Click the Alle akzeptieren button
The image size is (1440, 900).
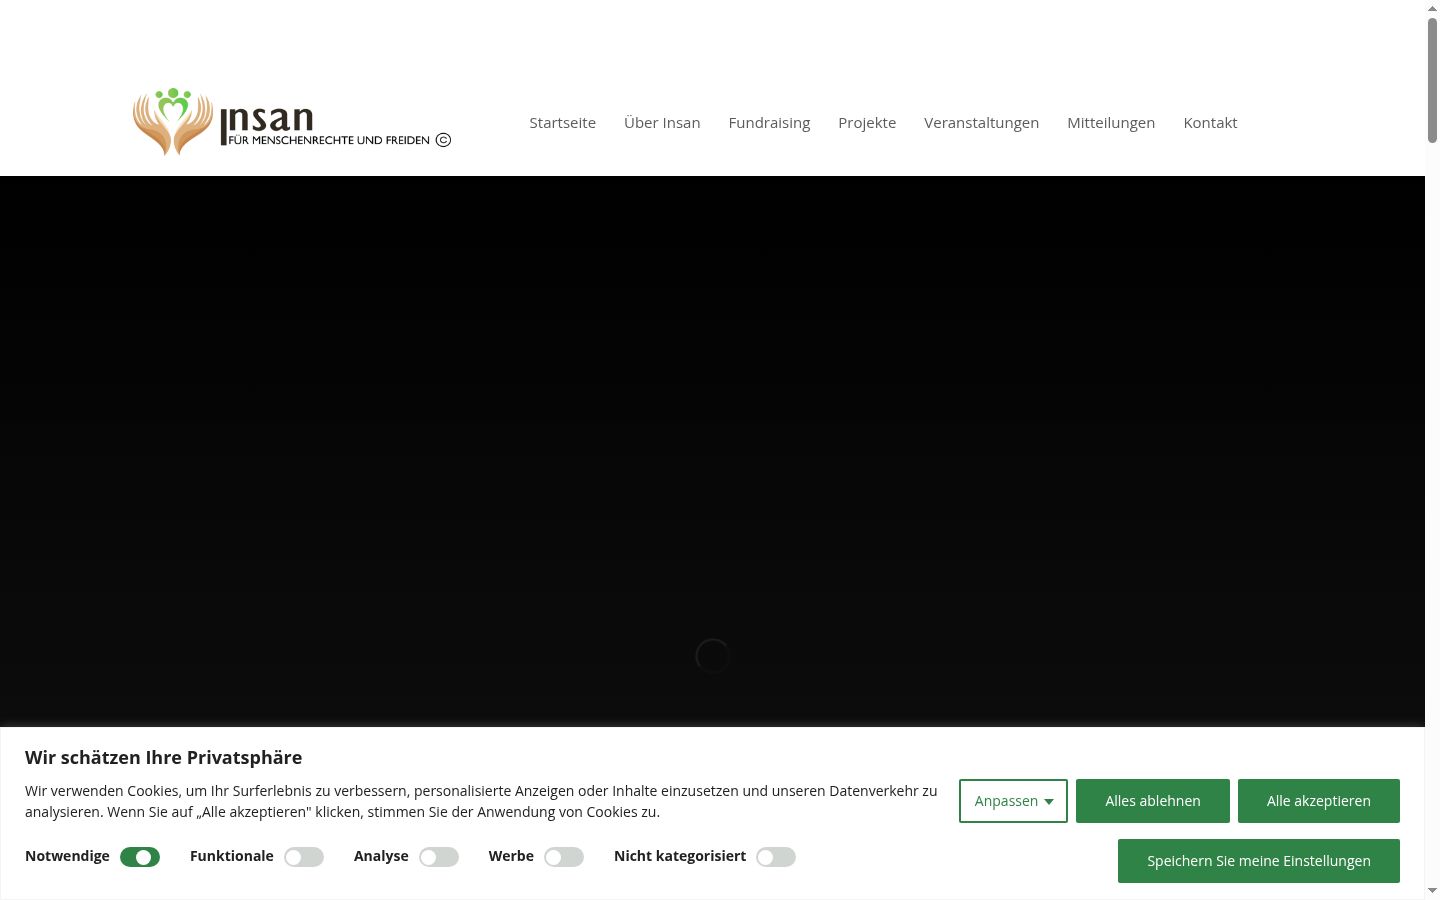tap(1319, 801)
